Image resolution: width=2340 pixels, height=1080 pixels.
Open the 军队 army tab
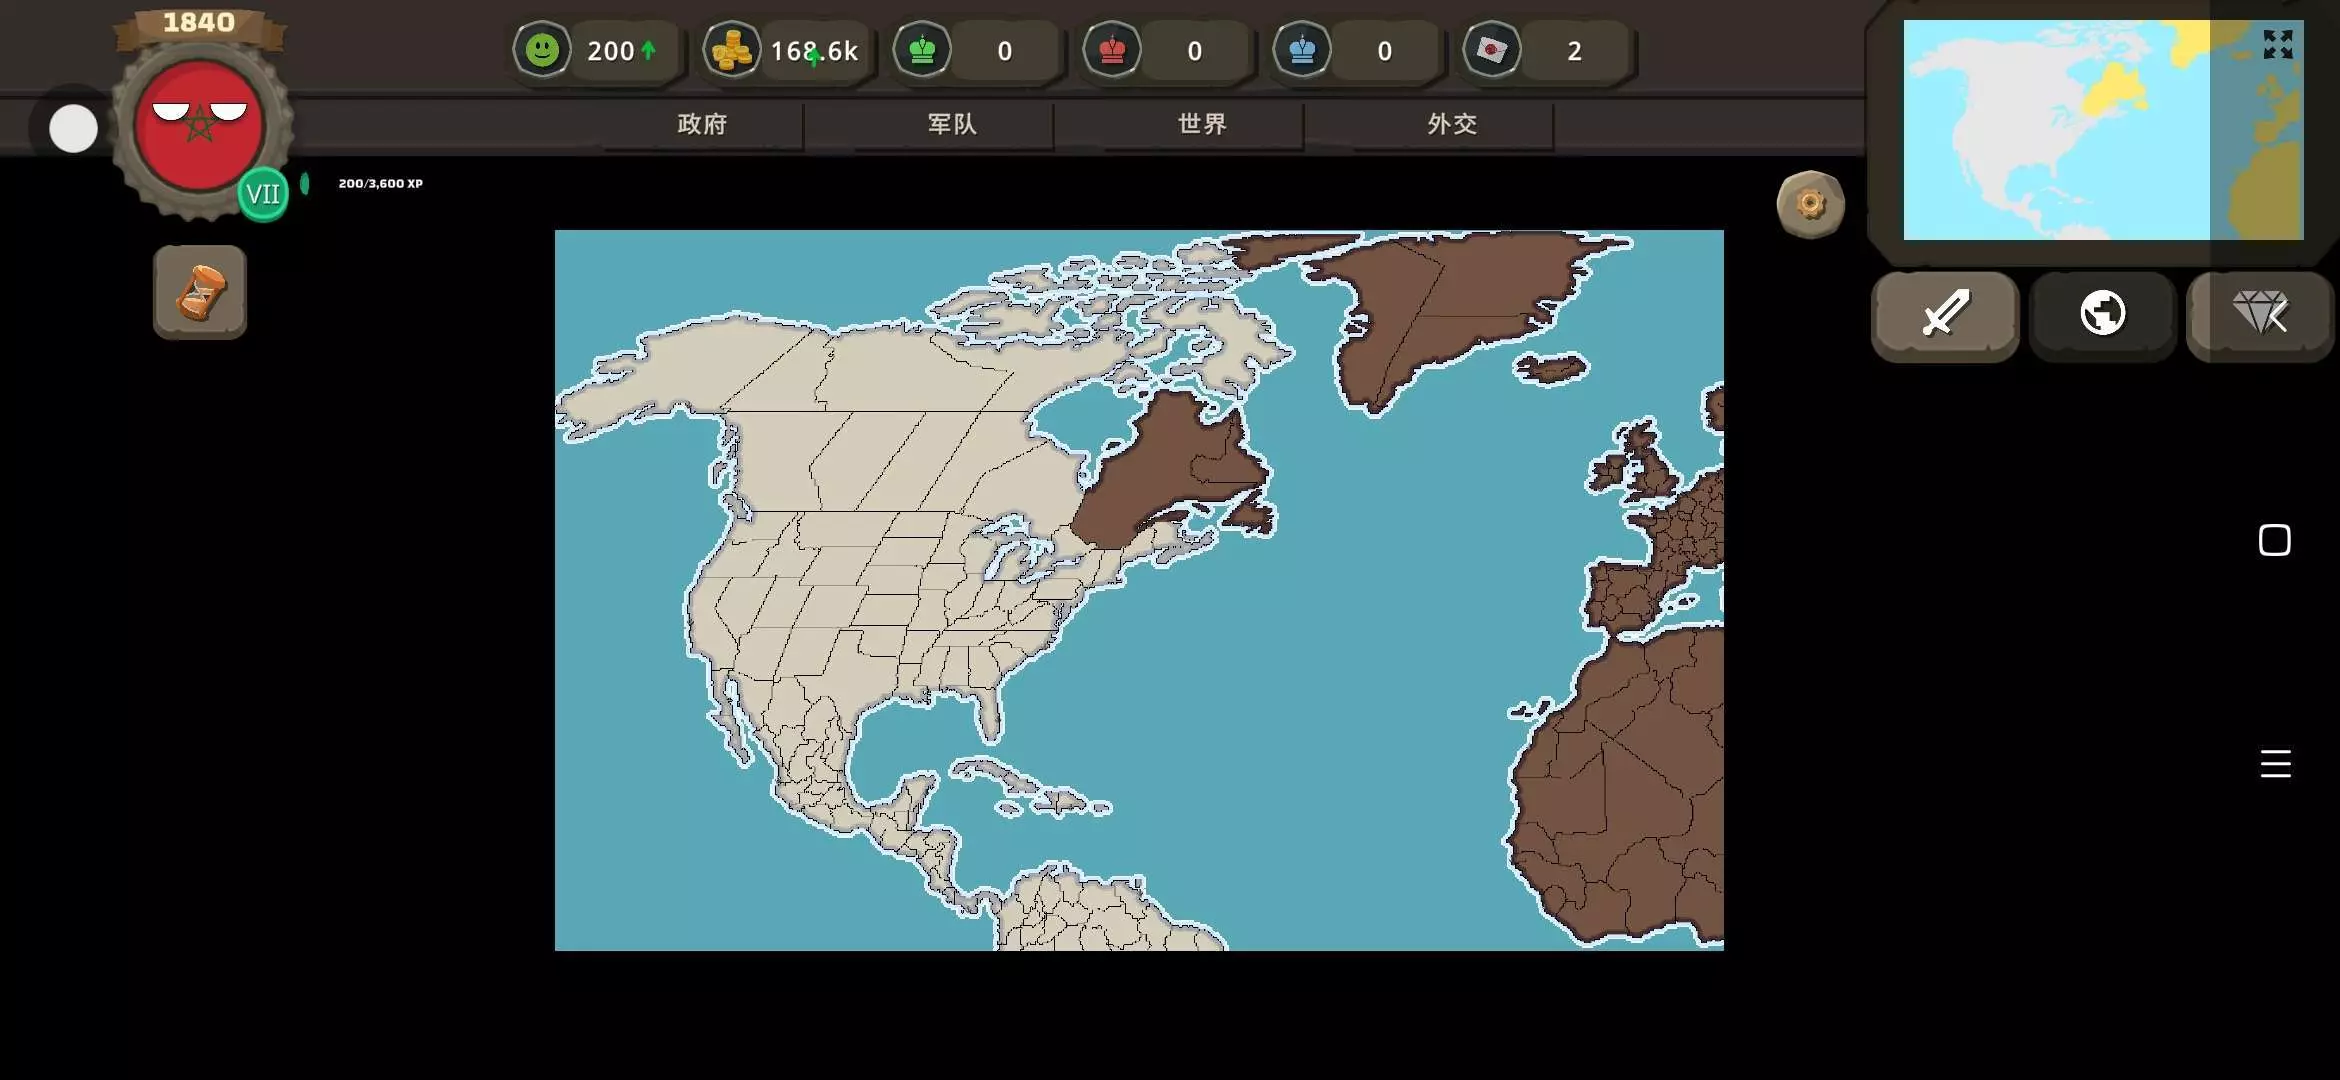pos(952,124)
